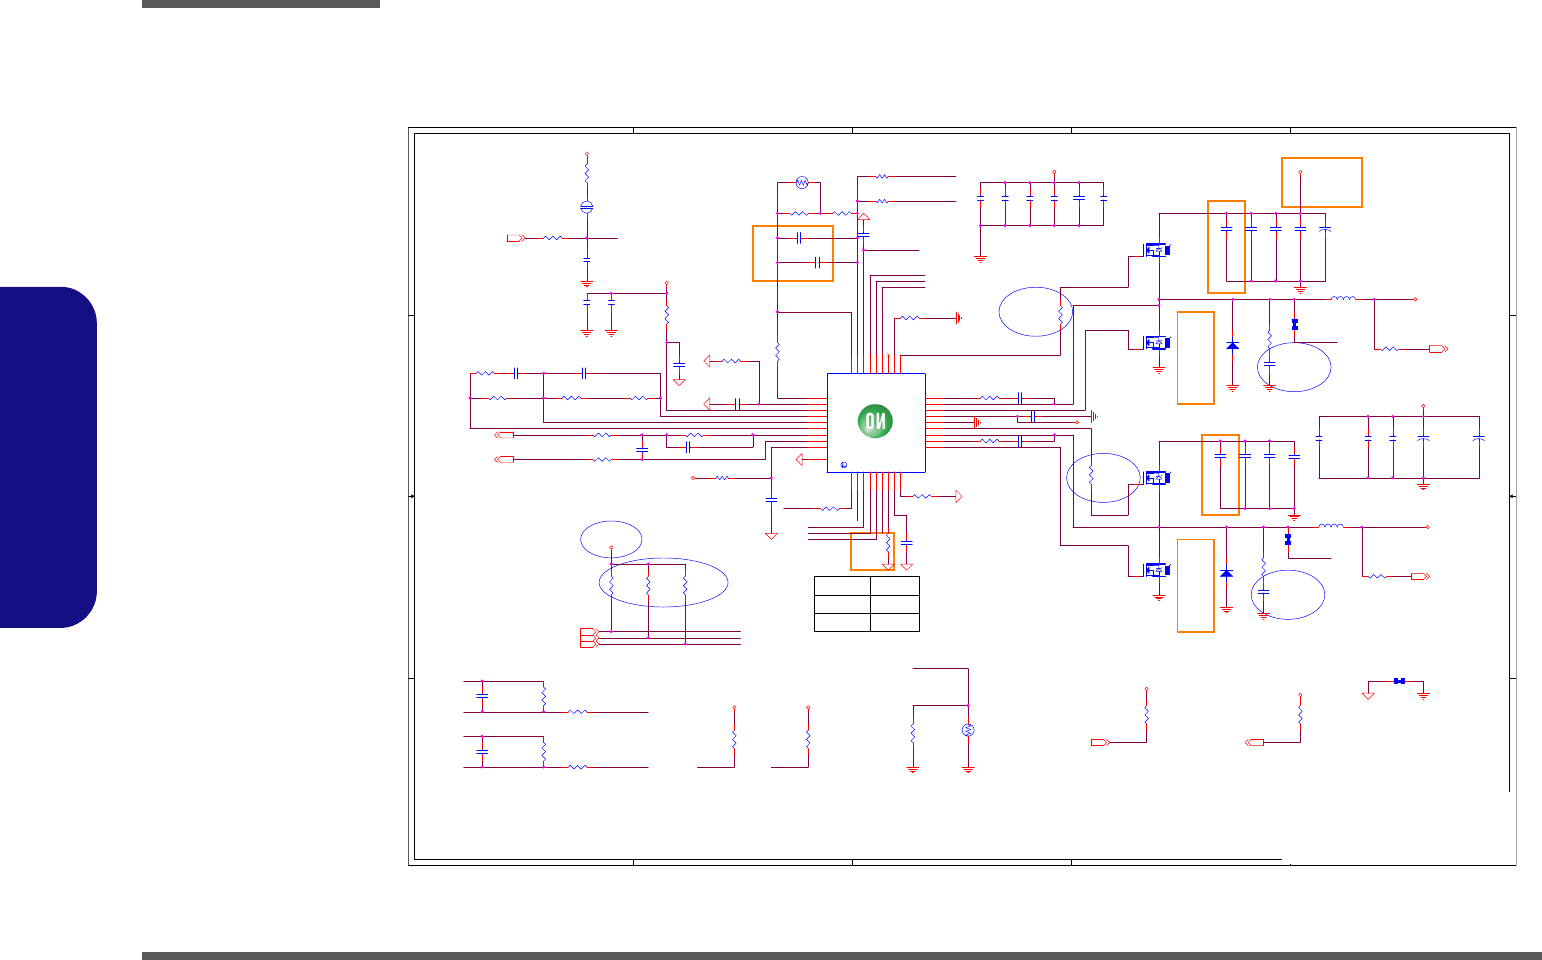Click the upper blue diode symbol
This screenshot has width=1542, height=960.
click(1232, 345)
